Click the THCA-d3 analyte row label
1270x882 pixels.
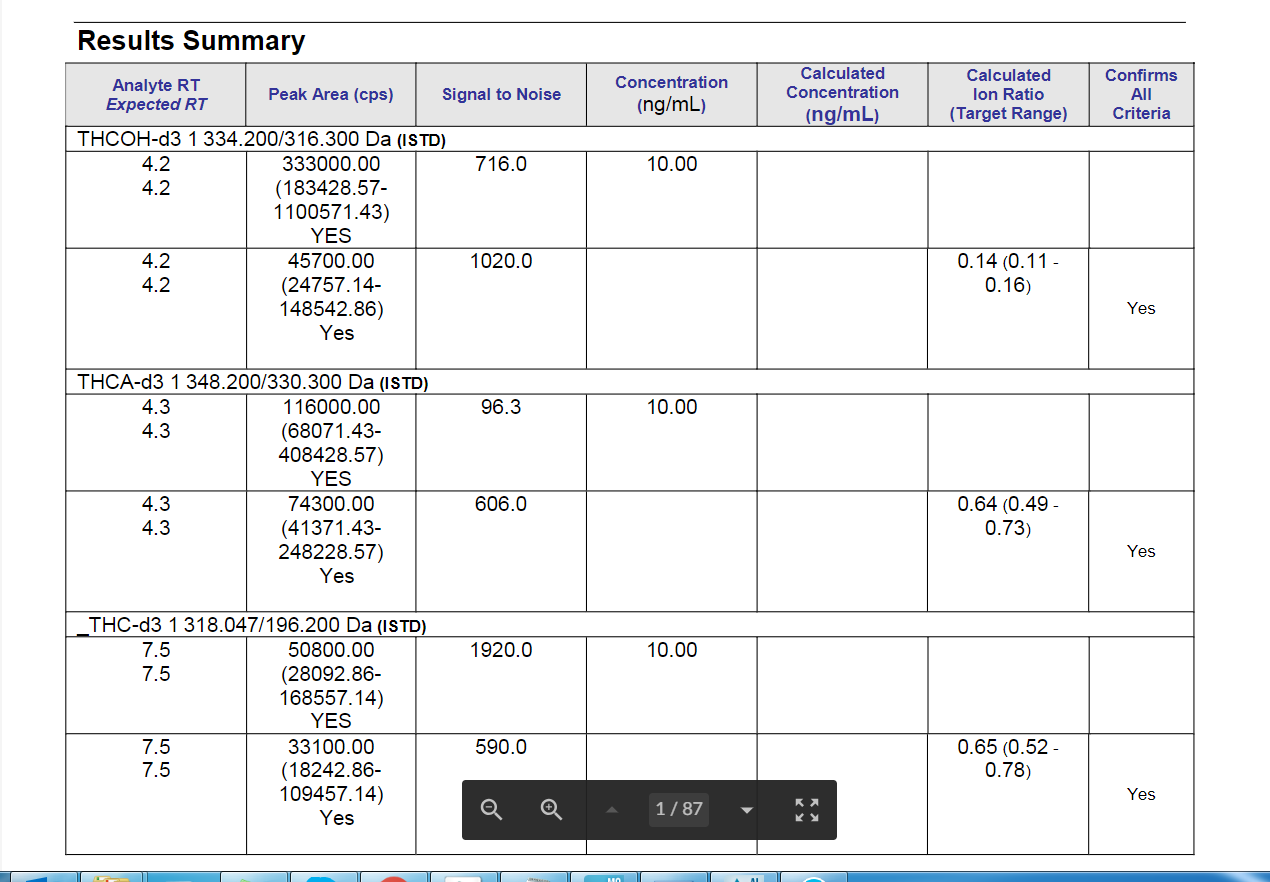(x=252, y=382)
